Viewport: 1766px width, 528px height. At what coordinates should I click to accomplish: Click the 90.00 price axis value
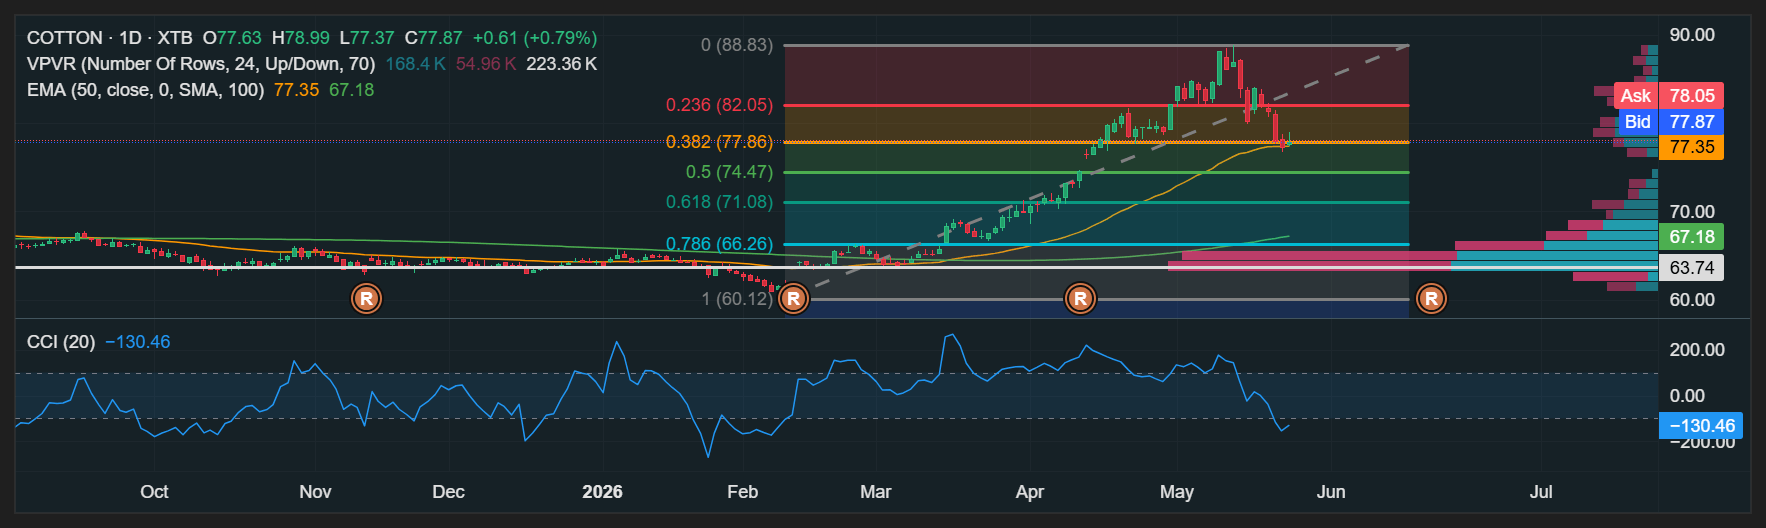coord(1692,35)
